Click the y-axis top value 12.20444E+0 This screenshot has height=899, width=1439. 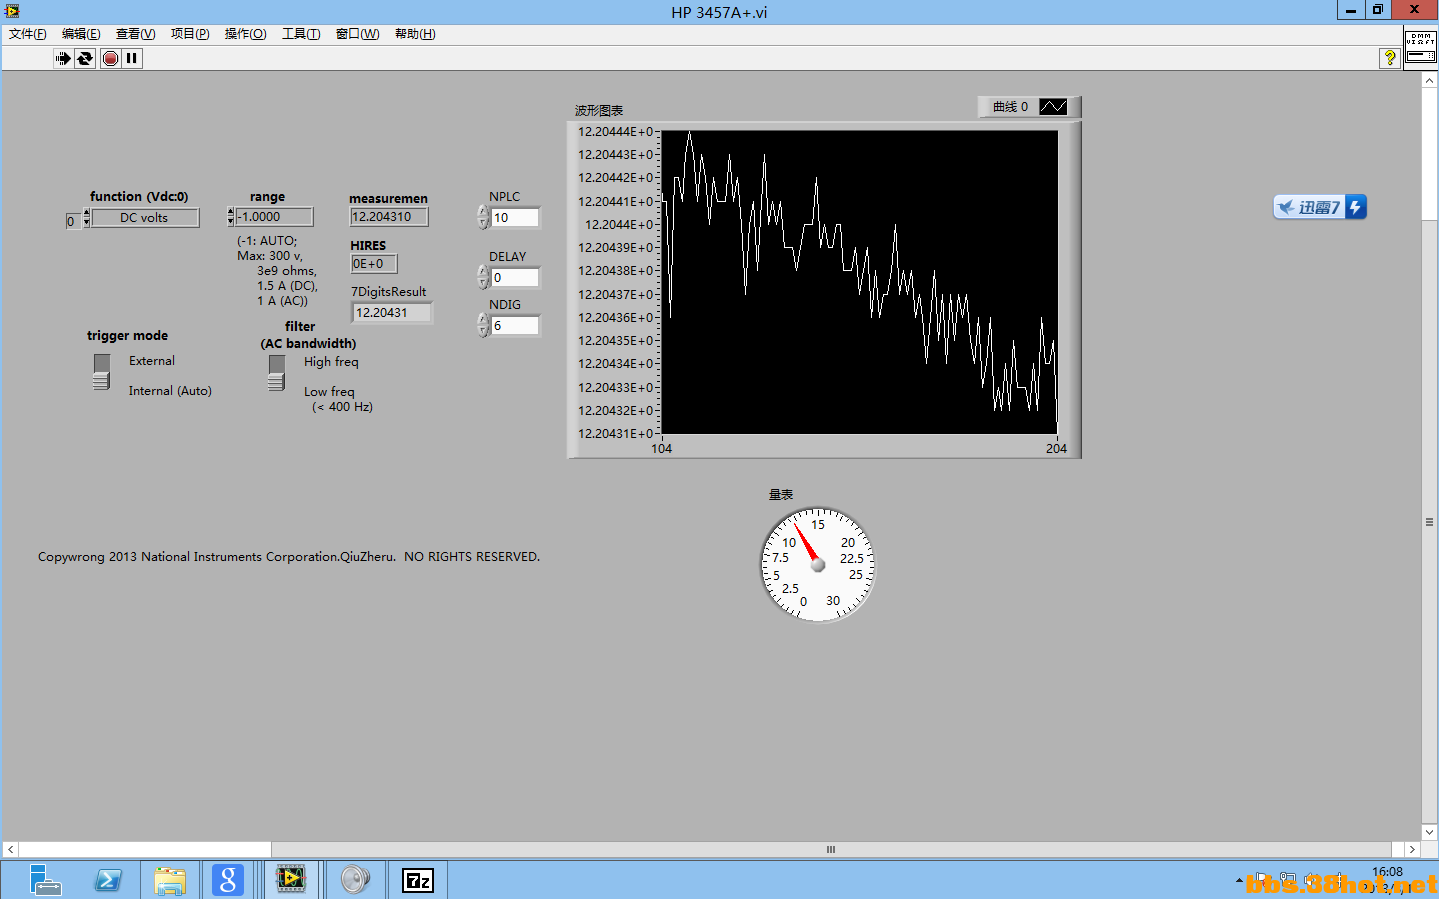pyautogui.click(x=615, y=132)
